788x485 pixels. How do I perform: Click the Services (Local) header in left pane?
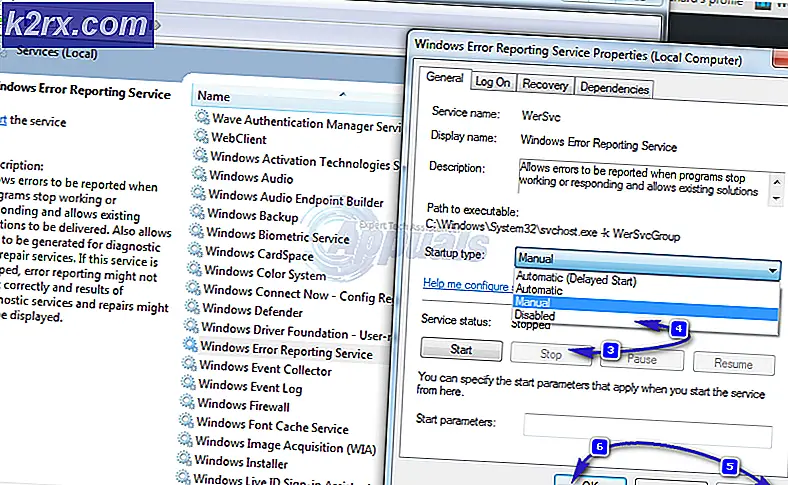pos(57,52)
